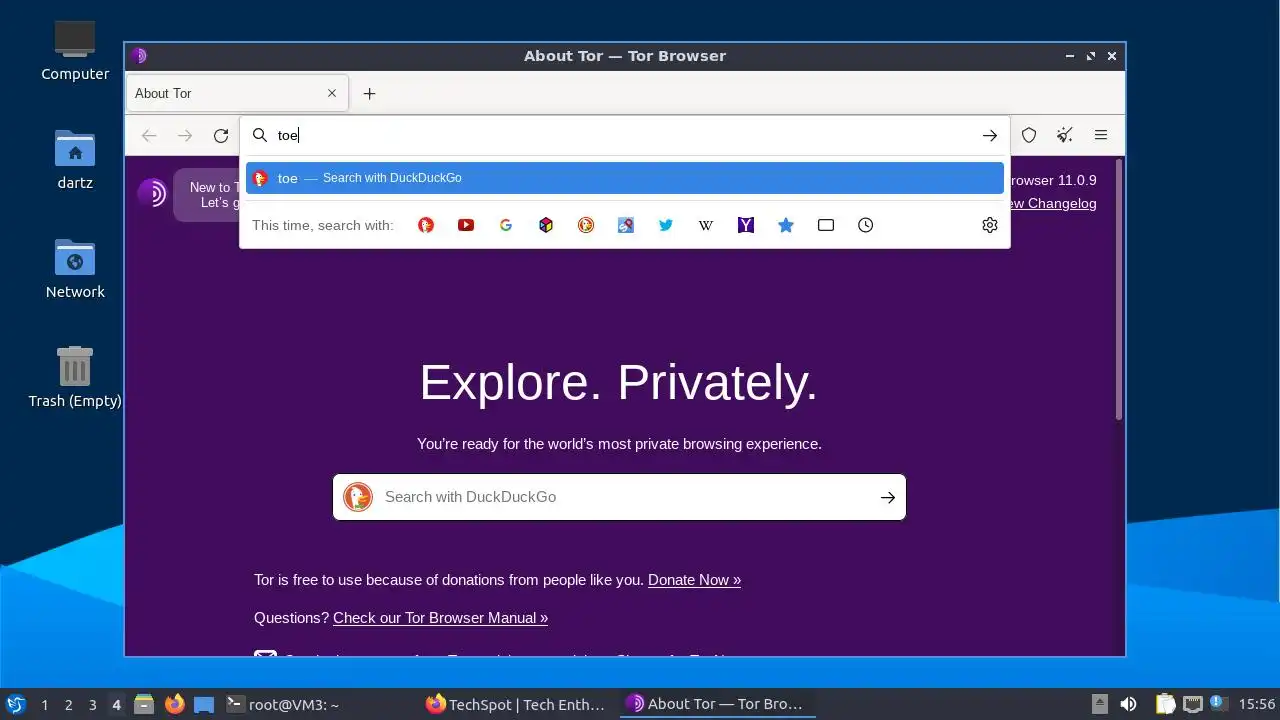Select the 'toe — Search with DuckDuckGo' suggestion
The height and width of the screenshot is (720, 1280).
click(x=625, y=178)
